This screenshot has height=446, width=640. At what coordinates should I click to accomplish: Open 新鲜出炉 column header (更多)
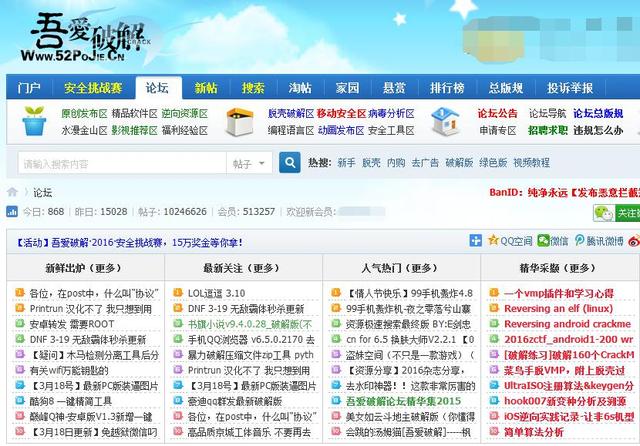(x=84, y=268)
